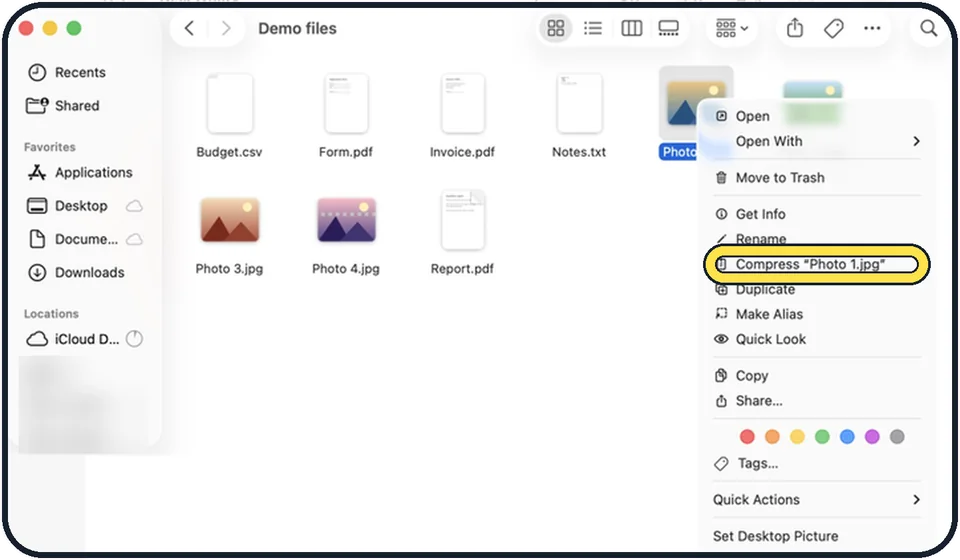Select the Invoice.pdf file icon
The height and width of the screenshot is (560, 960).
coord(463,103)
